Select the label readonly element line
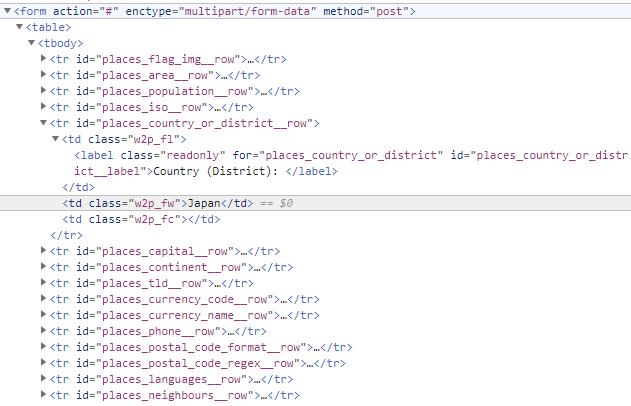Viewport: 631px width, 406px height. [351, 163]
